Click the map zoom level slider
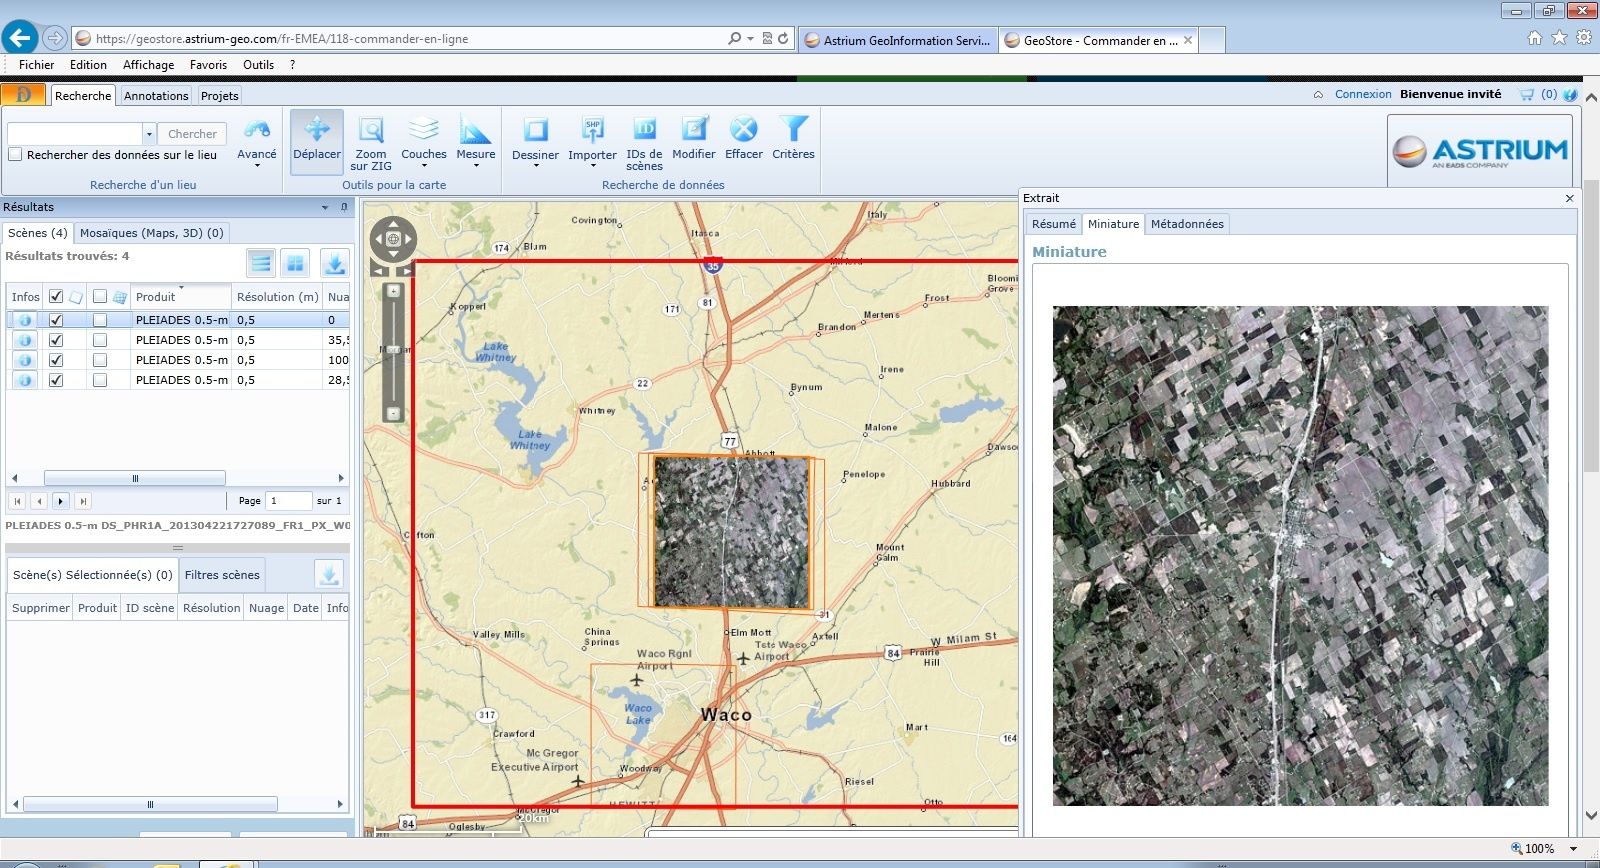 point(394,350)
